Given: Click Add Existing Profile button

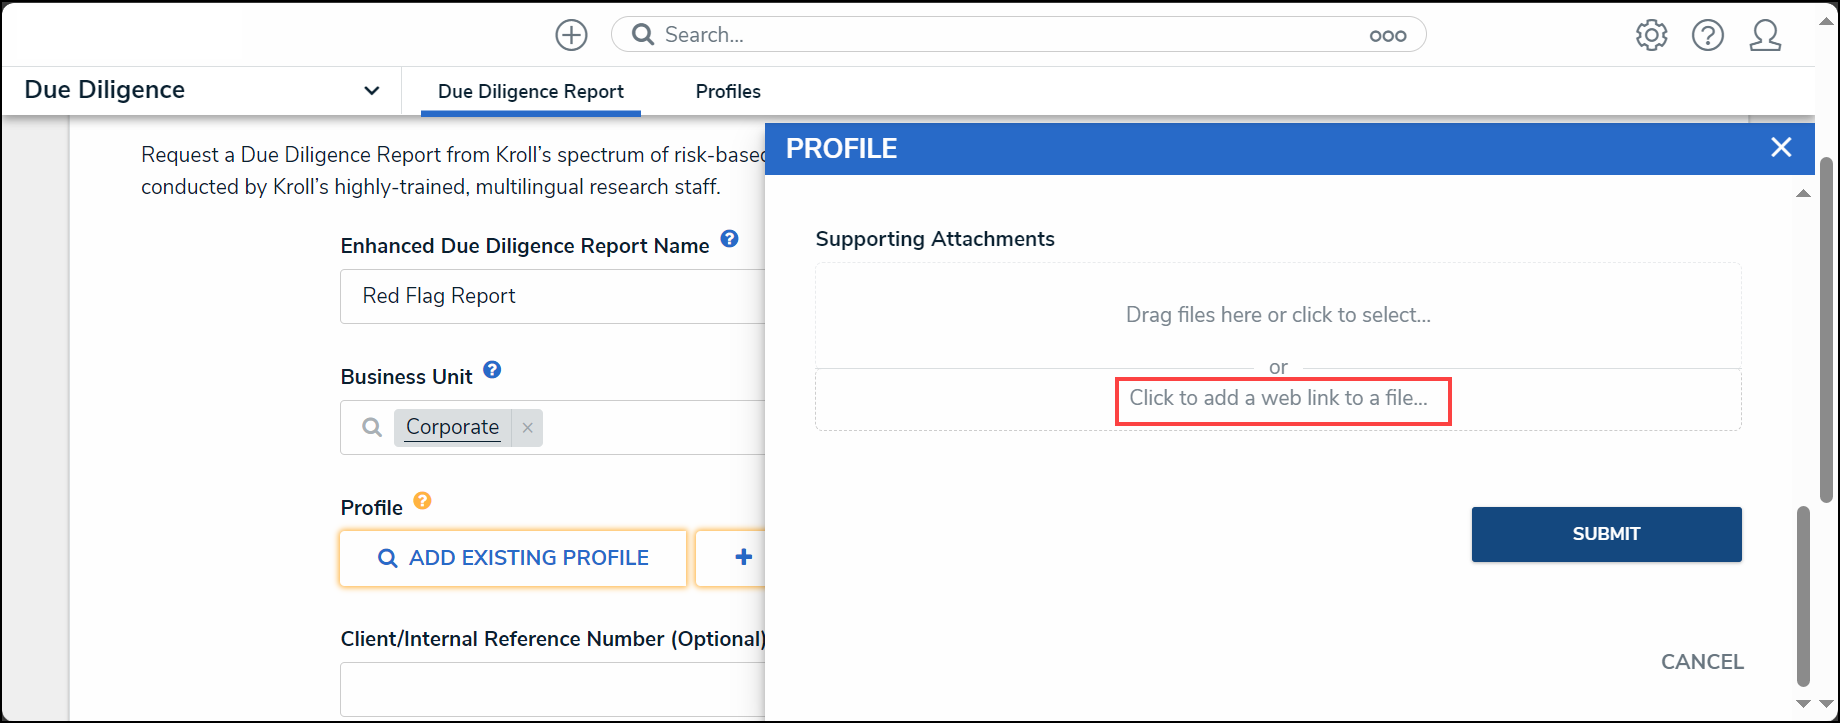Looking at the screenshot, I should tap(513, 558).
